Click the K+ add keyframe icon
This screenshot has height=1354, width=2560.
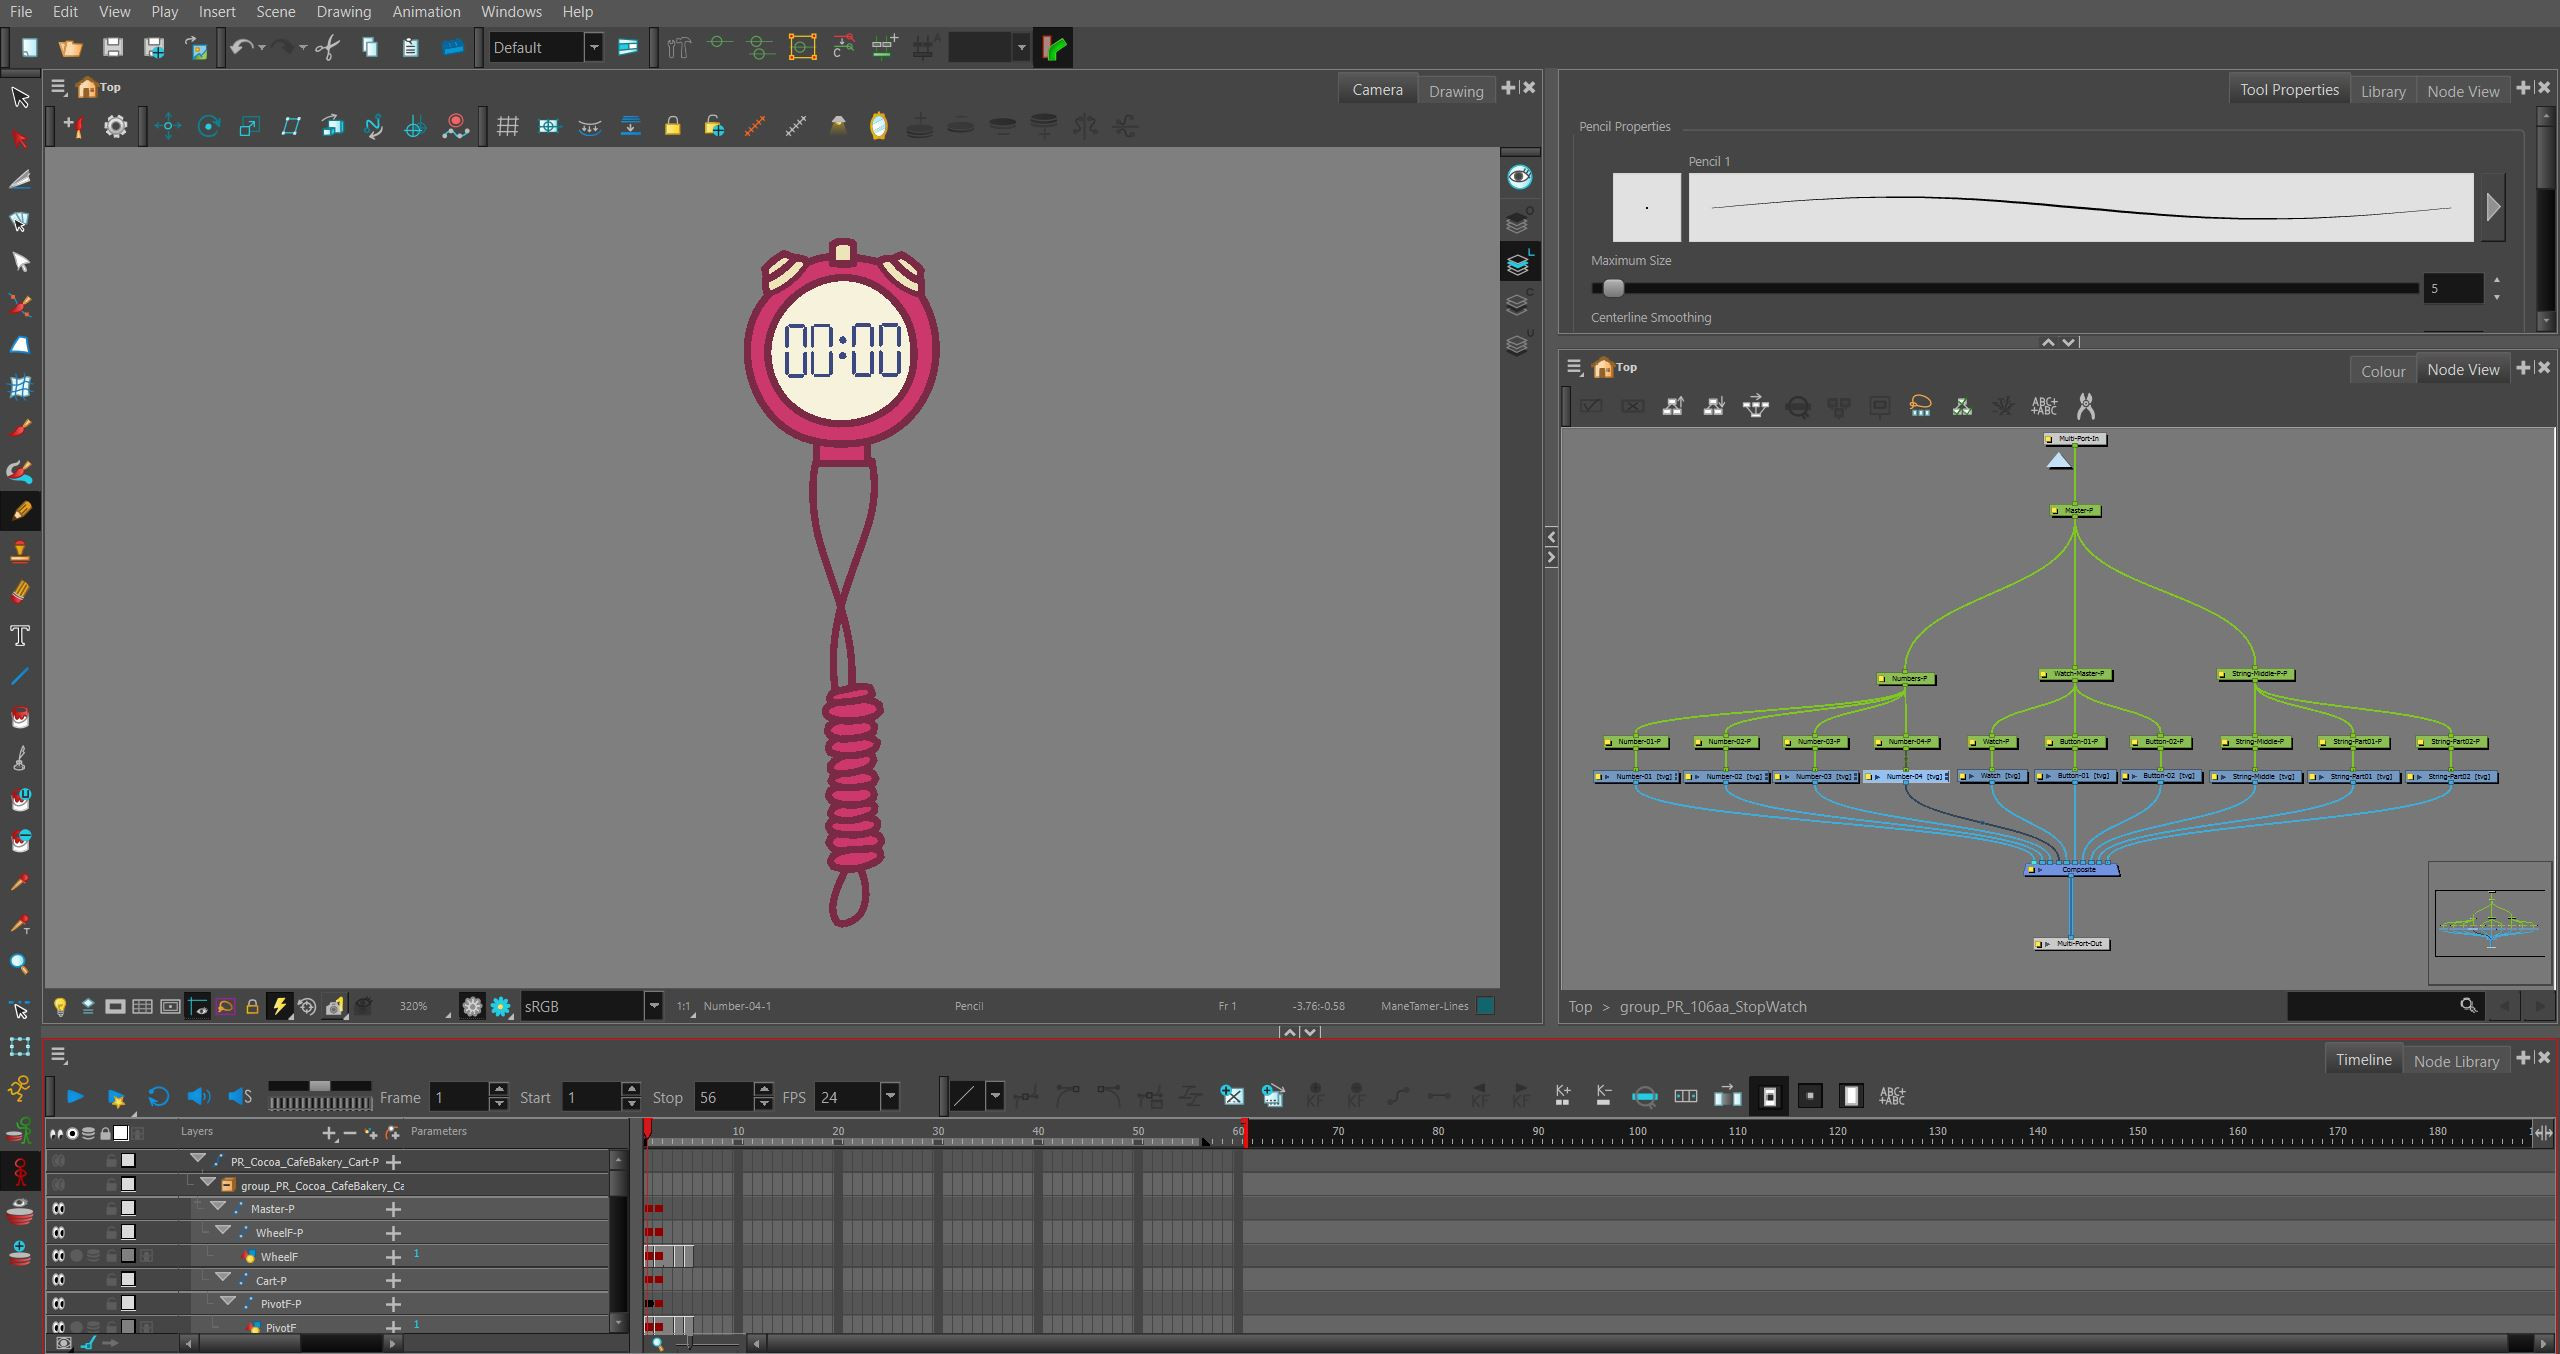(1562, 1096)
